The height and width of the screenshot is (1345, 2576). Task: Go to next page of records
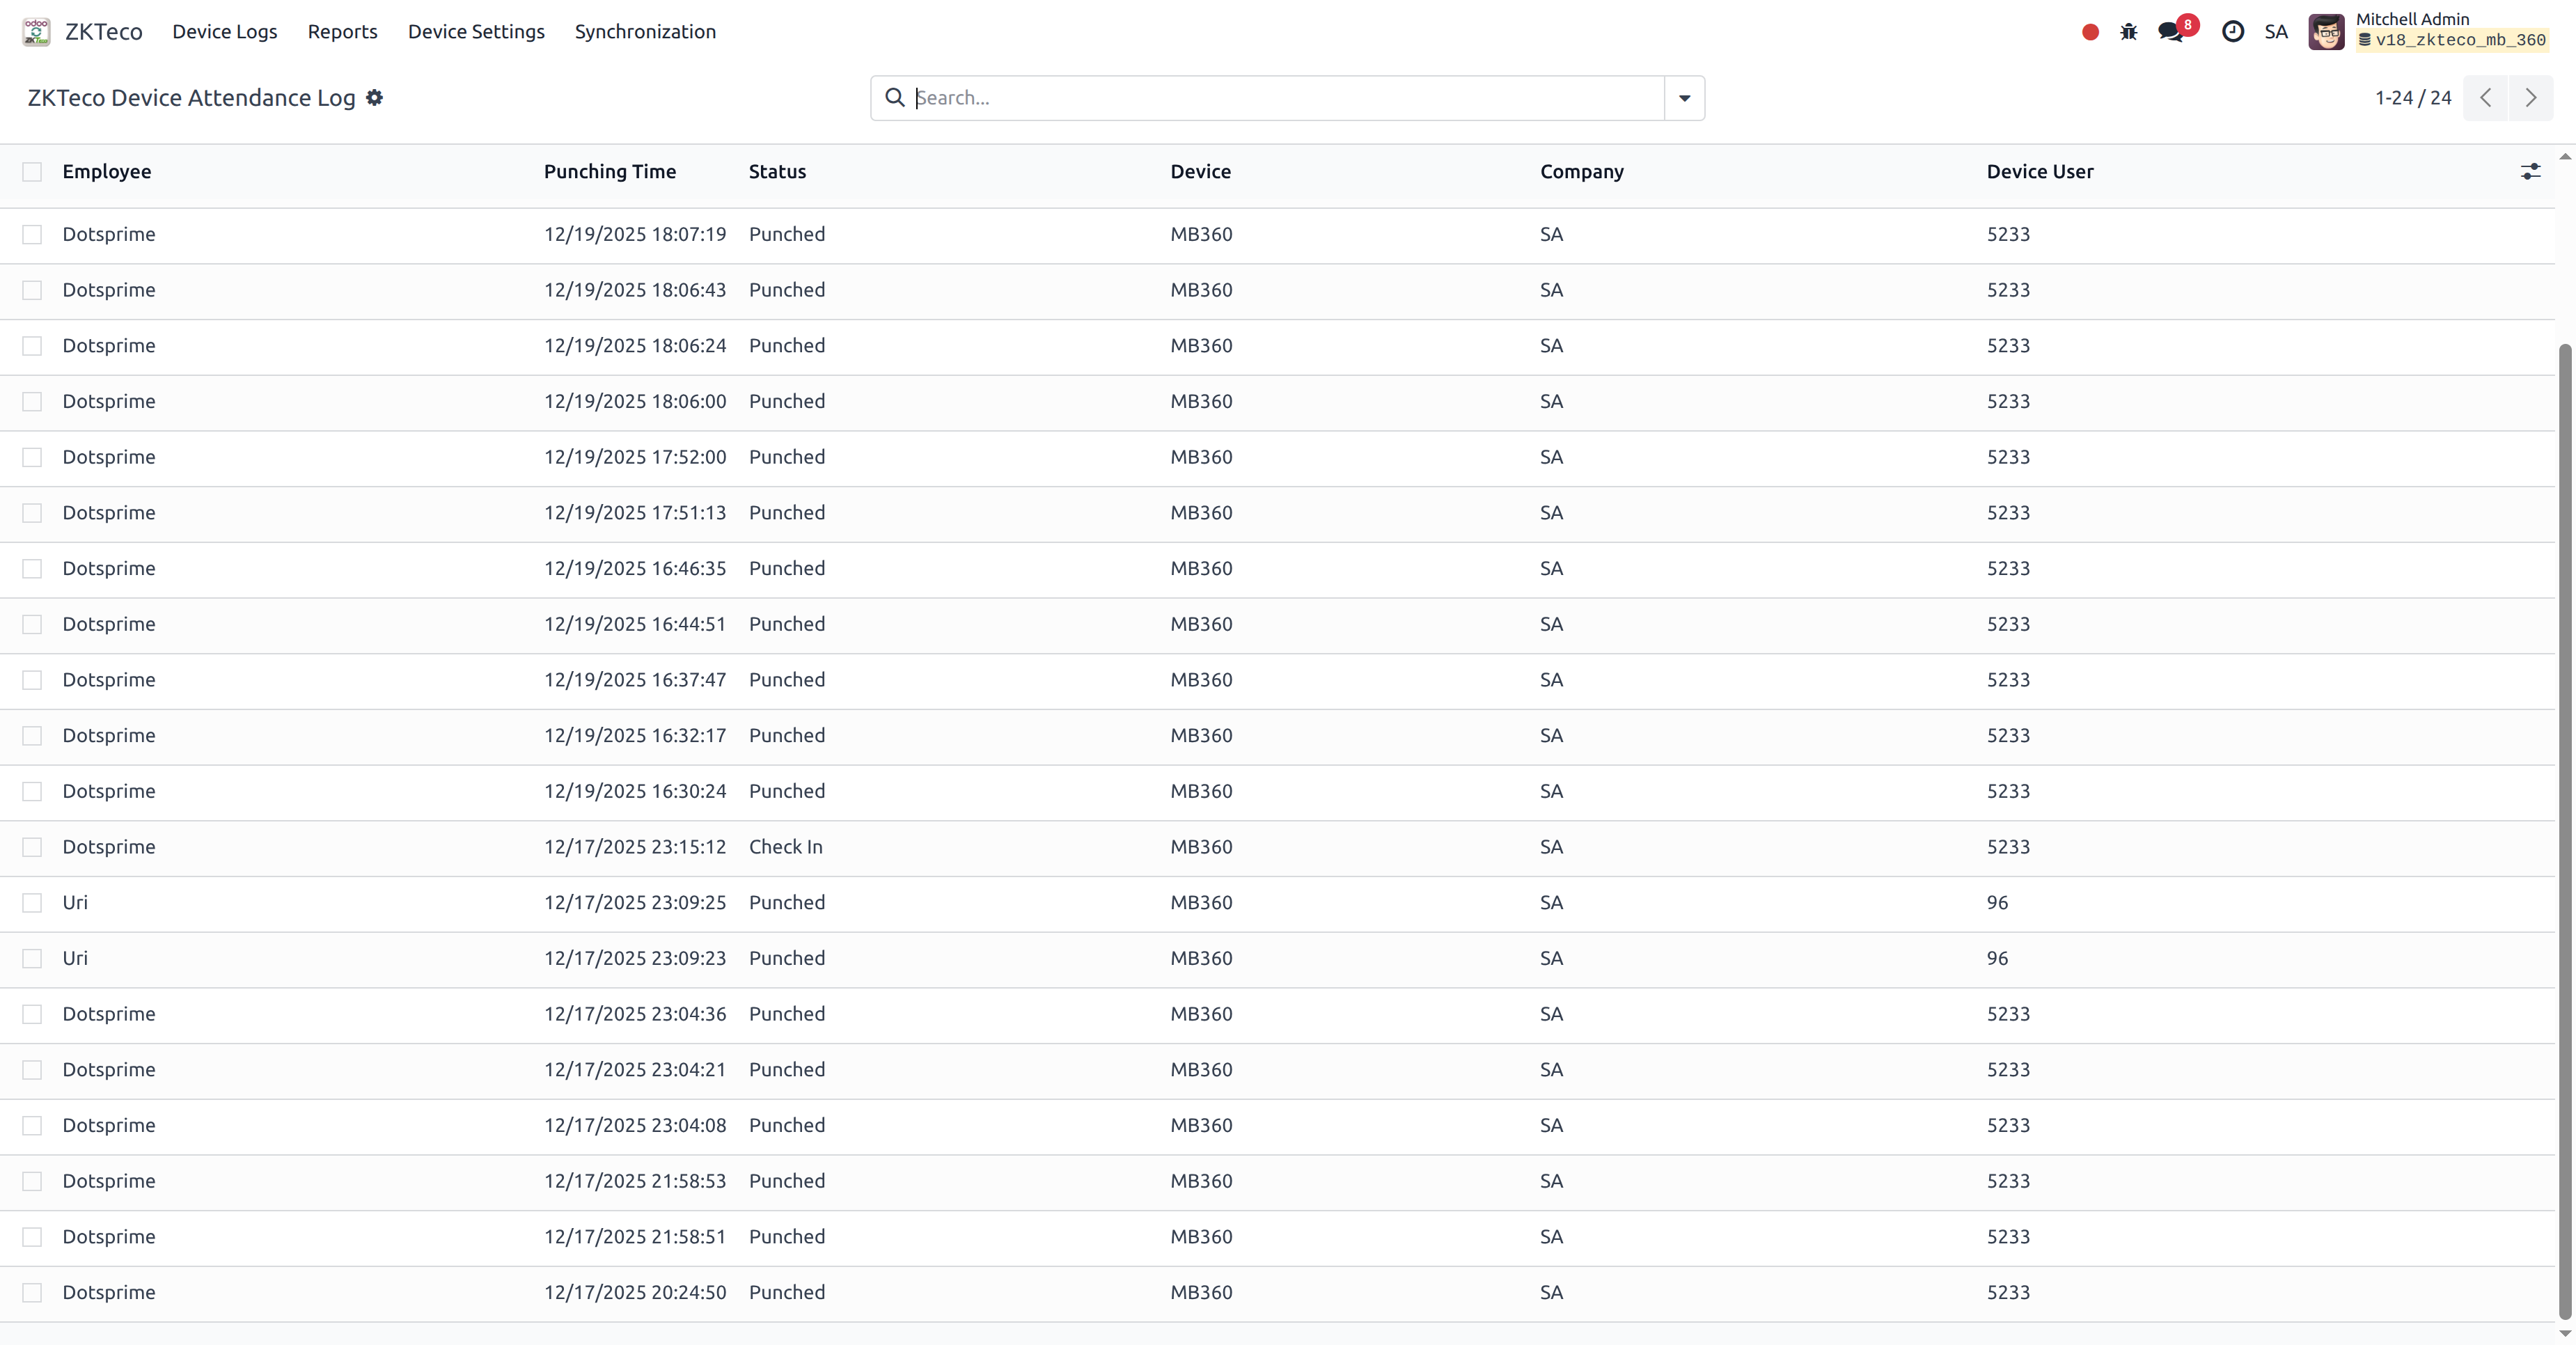click(x=2531, y=97)
